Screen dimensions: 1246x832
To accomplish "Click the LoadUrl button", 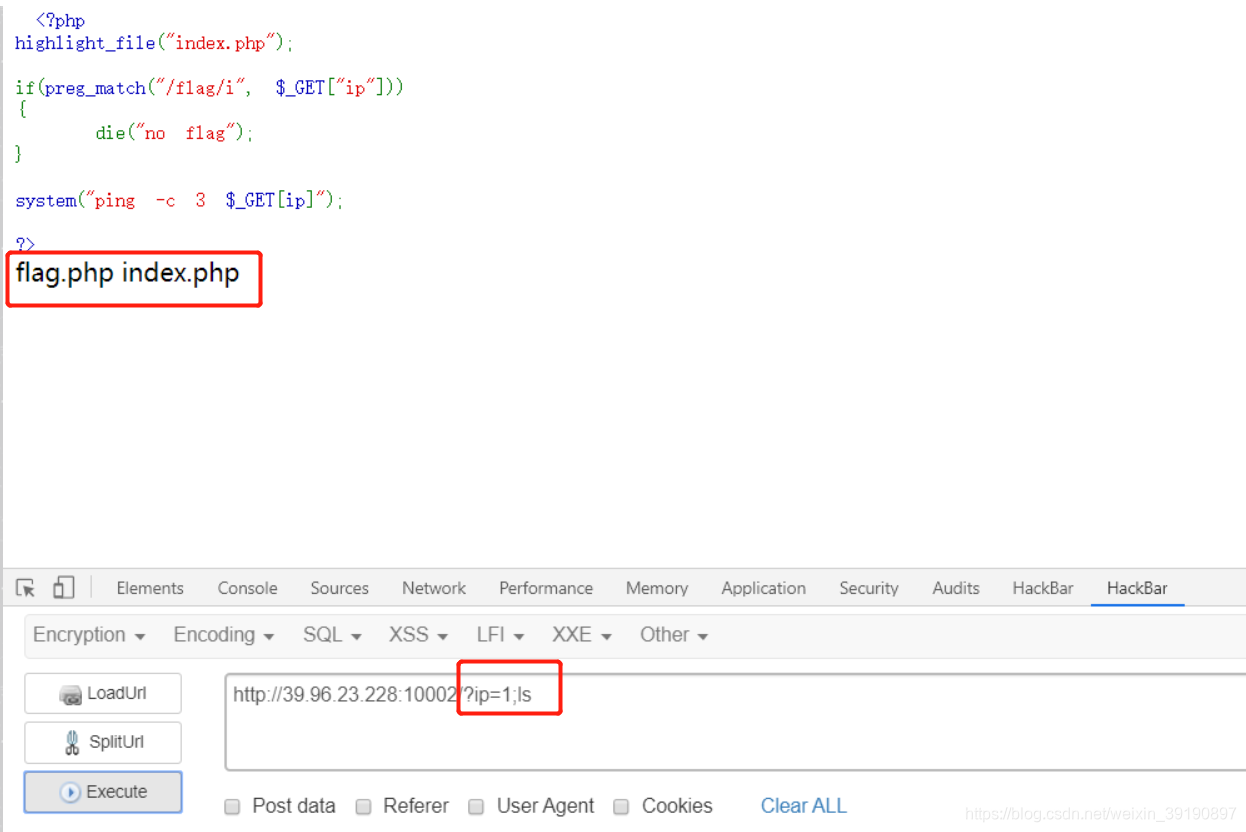I will 103,693.
